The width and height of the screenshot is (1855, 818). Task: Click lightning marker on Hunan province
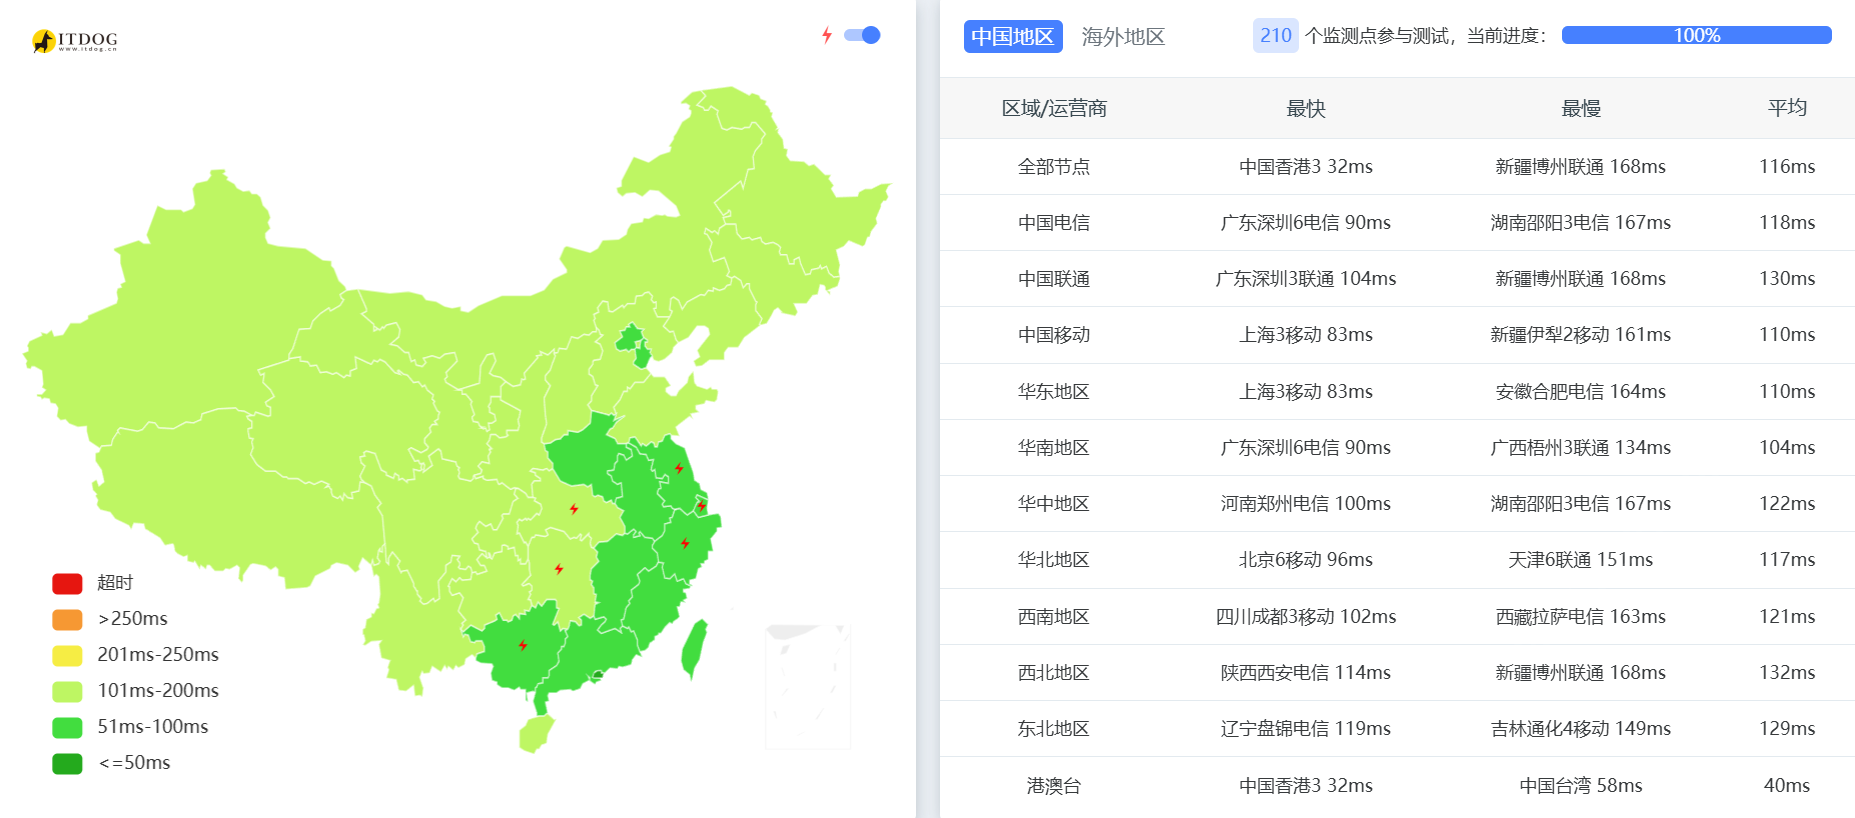tap(559, 569)
